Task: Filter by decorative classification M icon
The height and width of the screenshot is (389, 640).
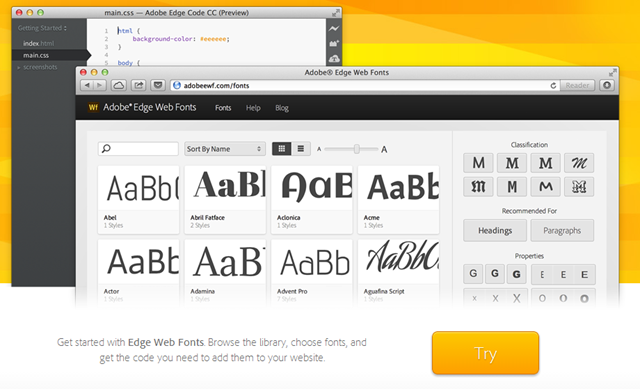Action: [579, 187]
